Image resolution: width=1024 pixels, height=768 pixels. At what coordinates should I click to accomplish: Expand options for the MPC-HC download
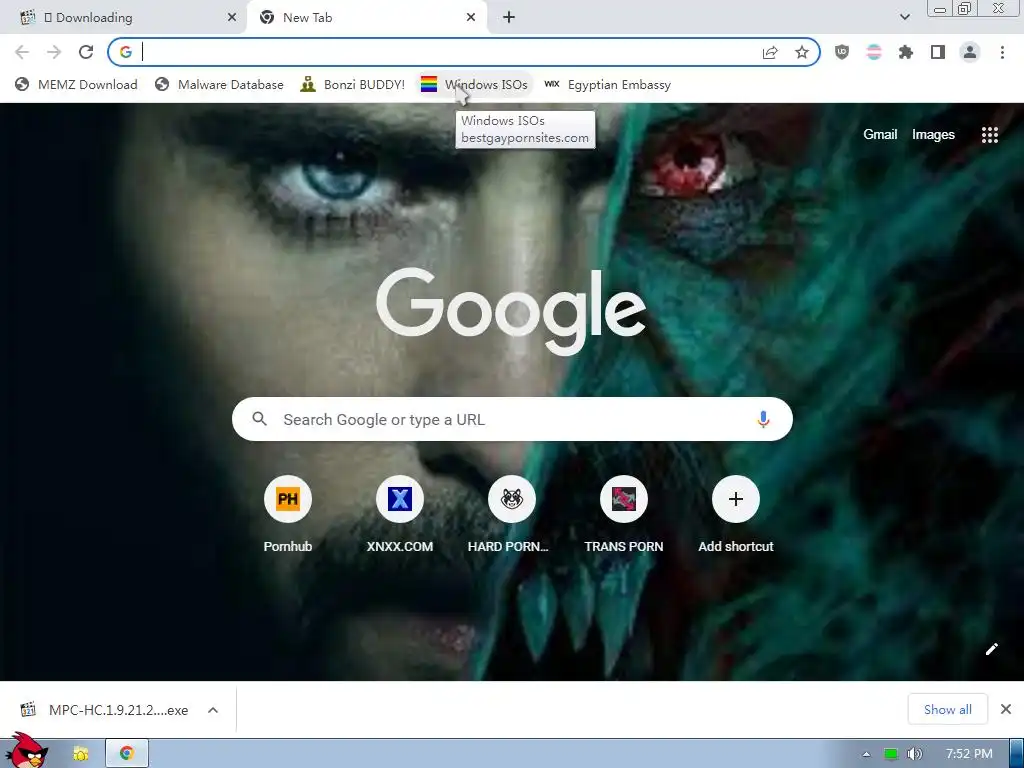click(x=213, y=710)
